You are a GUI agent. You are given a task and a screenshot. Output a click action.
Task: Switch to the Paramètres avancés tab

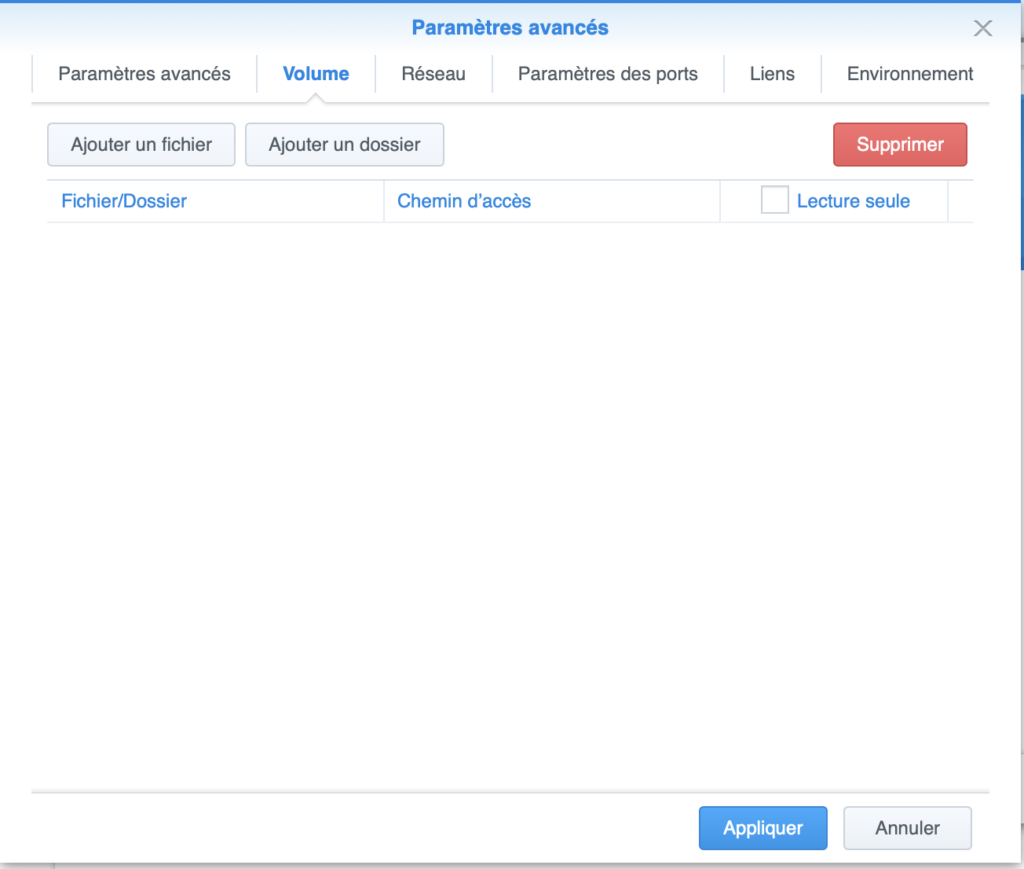pyautogui.click(x=144, y=74)
